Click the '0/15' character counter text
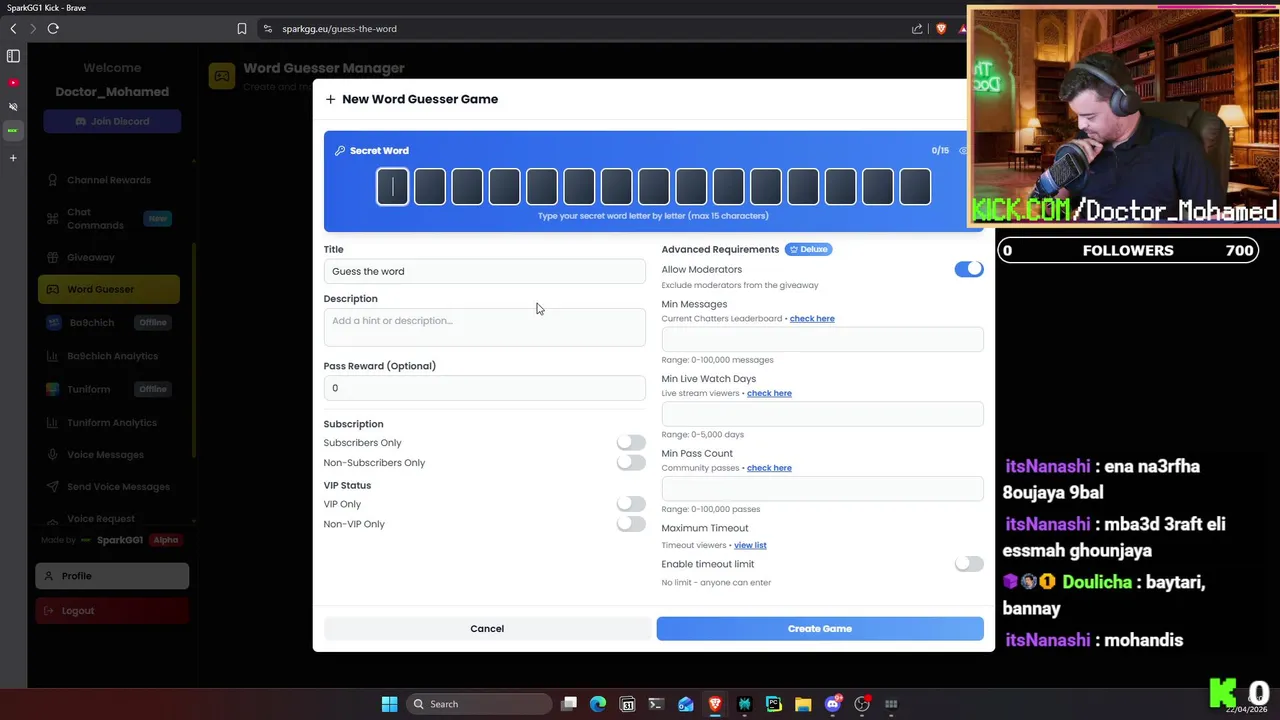 click(x=940, y=151)
